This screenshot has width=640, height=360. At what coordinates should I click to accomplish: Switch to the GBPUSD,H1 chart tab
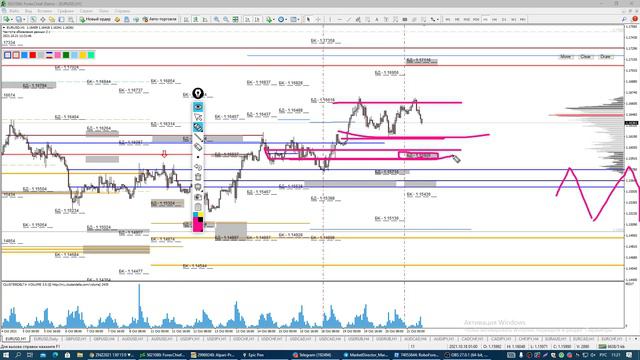(x=76, y=339)
